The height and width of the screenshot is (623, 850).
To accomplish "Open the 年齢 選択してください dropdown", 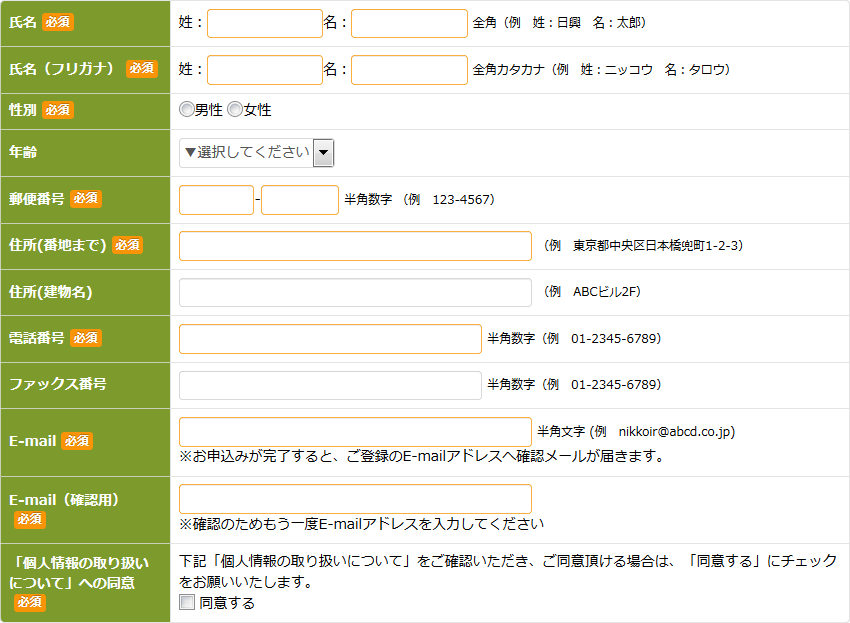I will point(256,153).
